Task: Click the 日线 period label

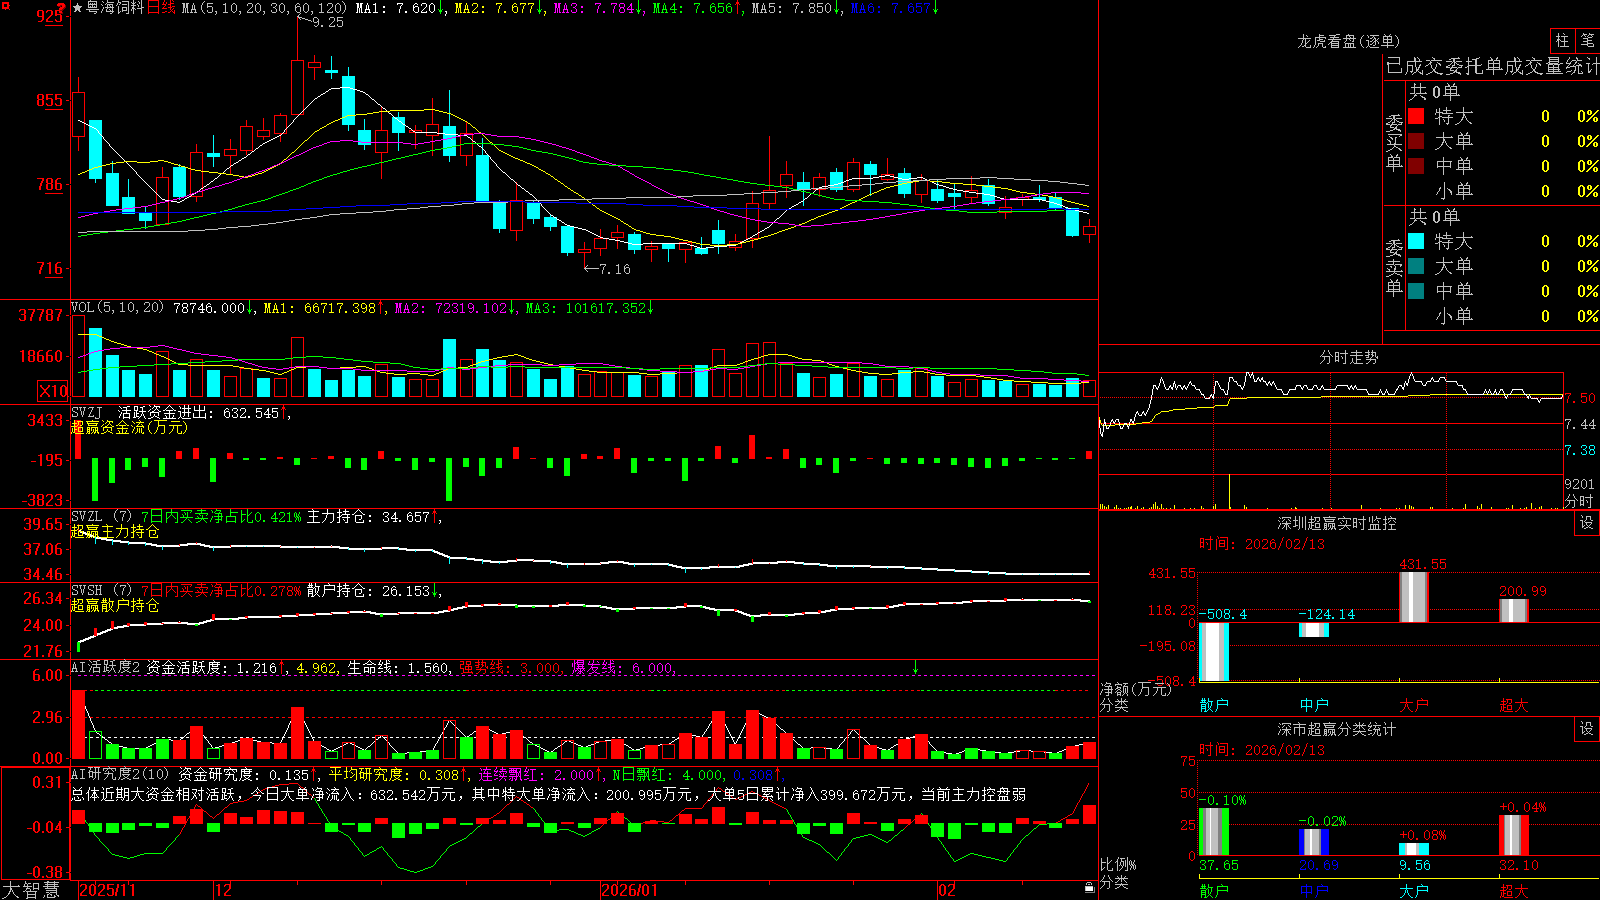Action: click(161, 8)
